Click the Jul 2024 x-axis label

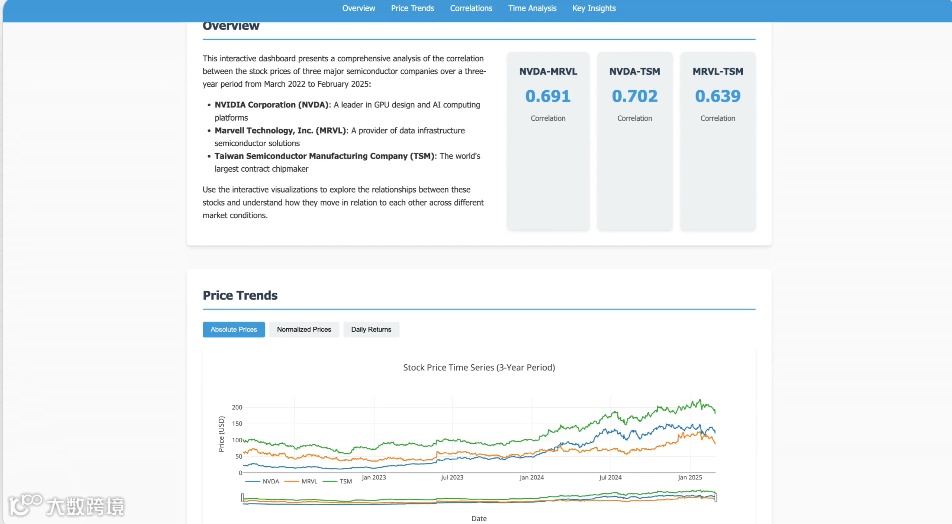coord(610,478)
